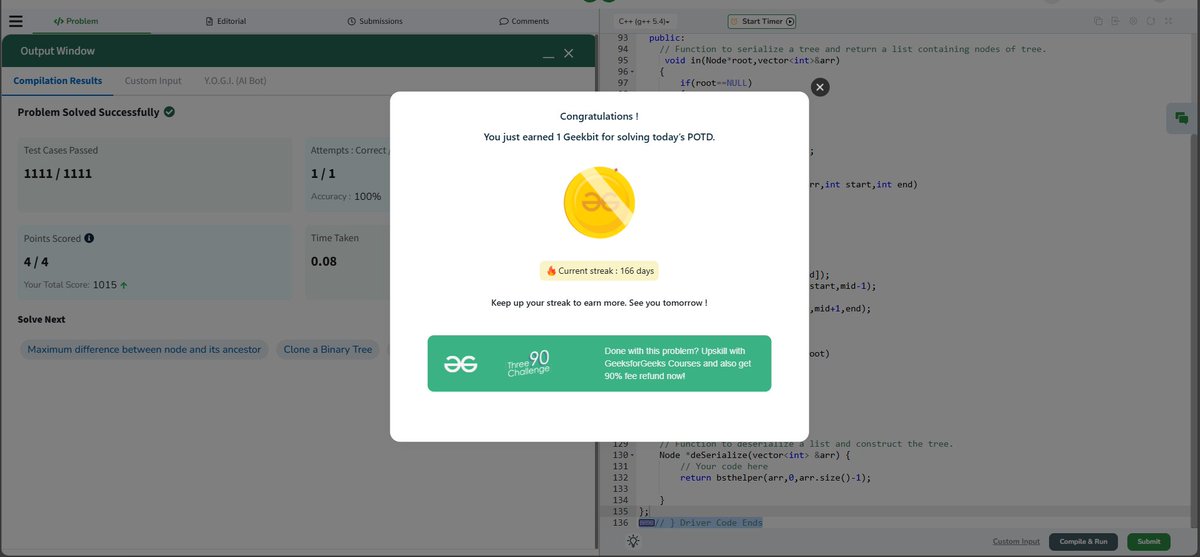The image size is (1200, 557).
Task: Click the reset code icon
Action: point(1151,21)
